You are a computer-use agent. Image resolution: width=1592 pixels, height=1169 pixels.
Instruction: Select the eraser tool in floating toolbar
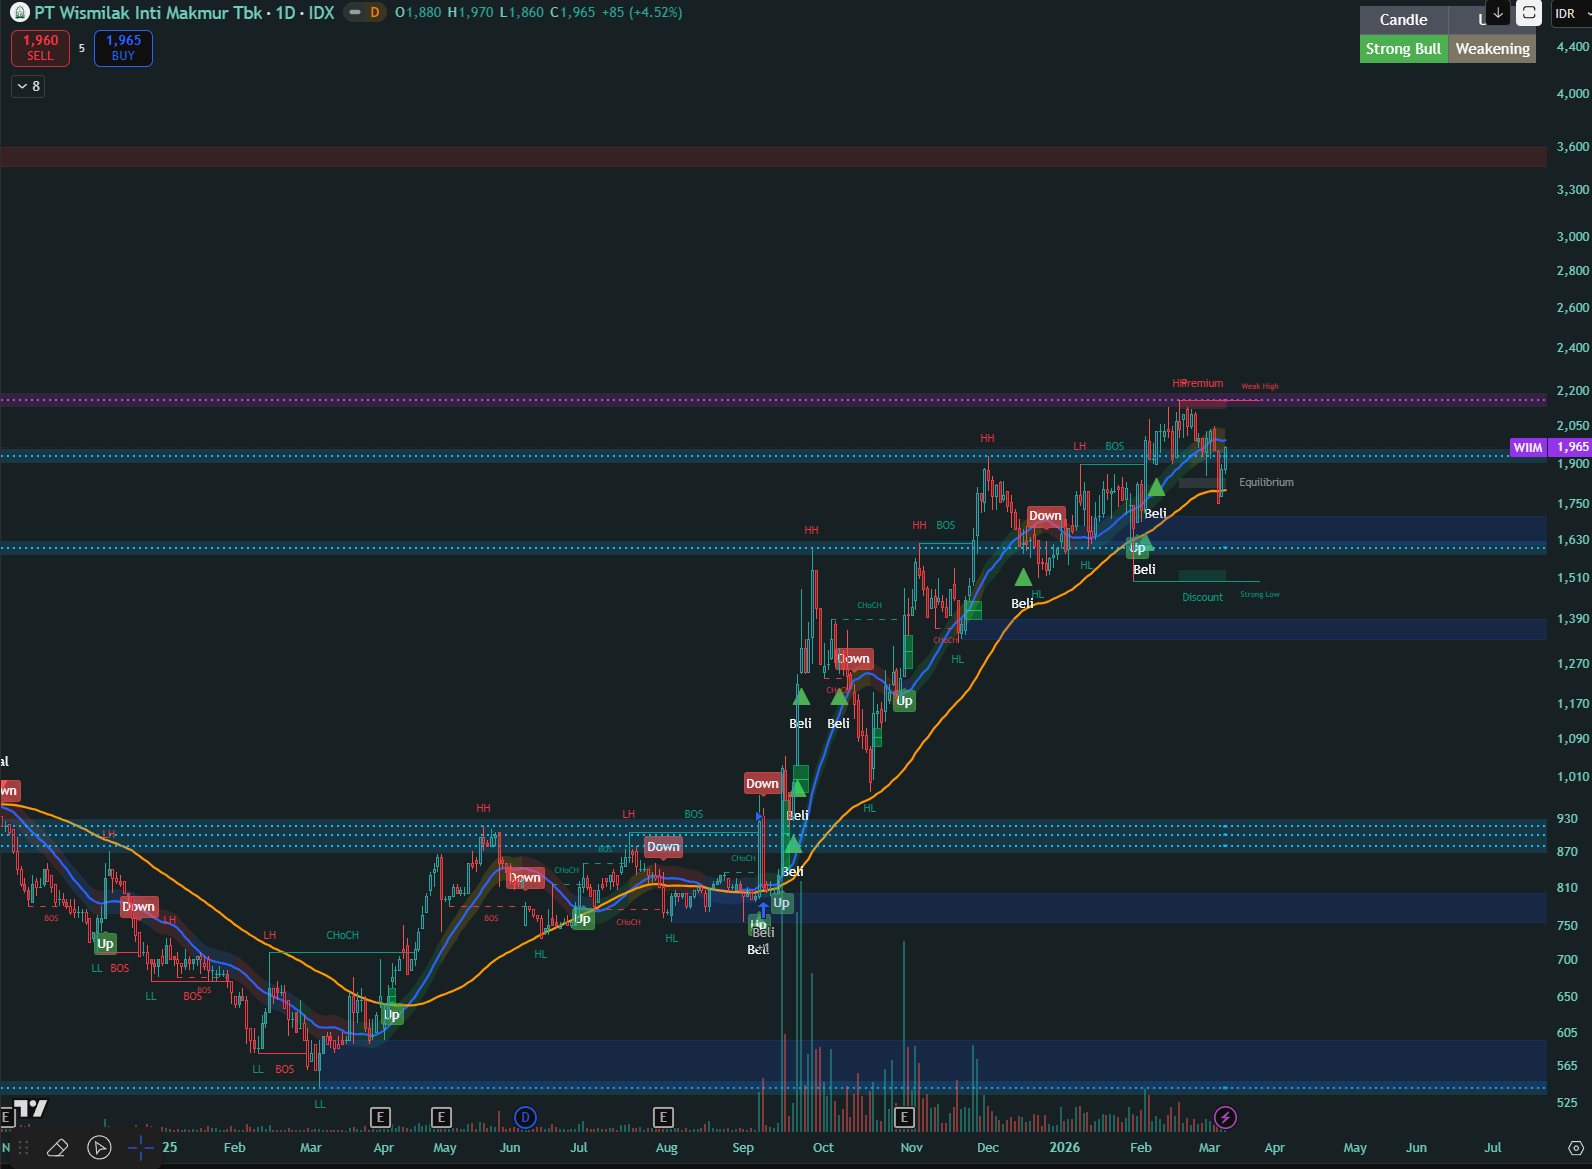pyautogui.click(x=57, y=1147)
